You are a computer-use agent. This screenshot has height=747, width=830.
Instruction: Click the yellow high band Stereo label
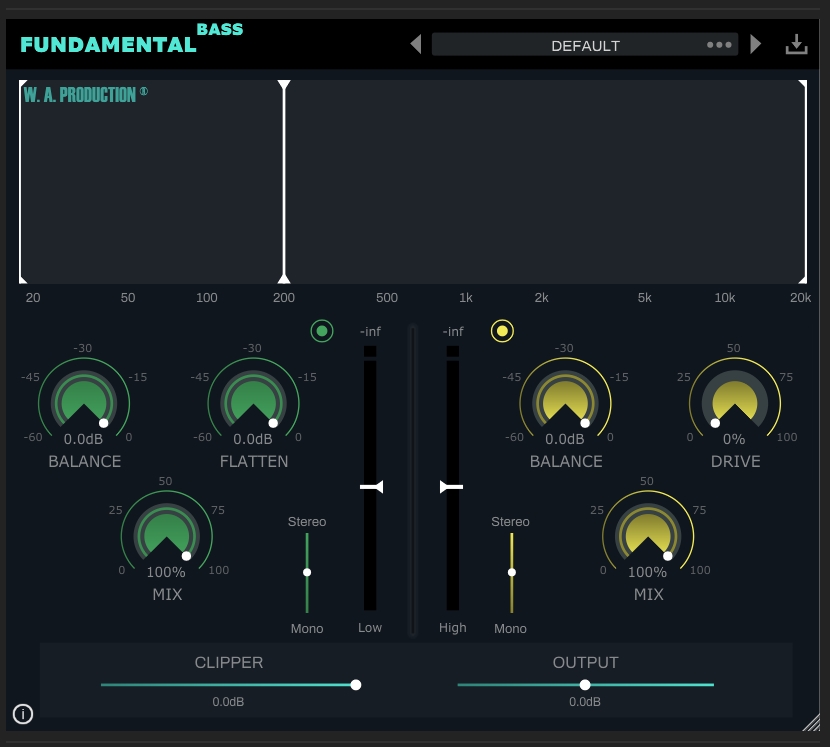pos(510,521)
